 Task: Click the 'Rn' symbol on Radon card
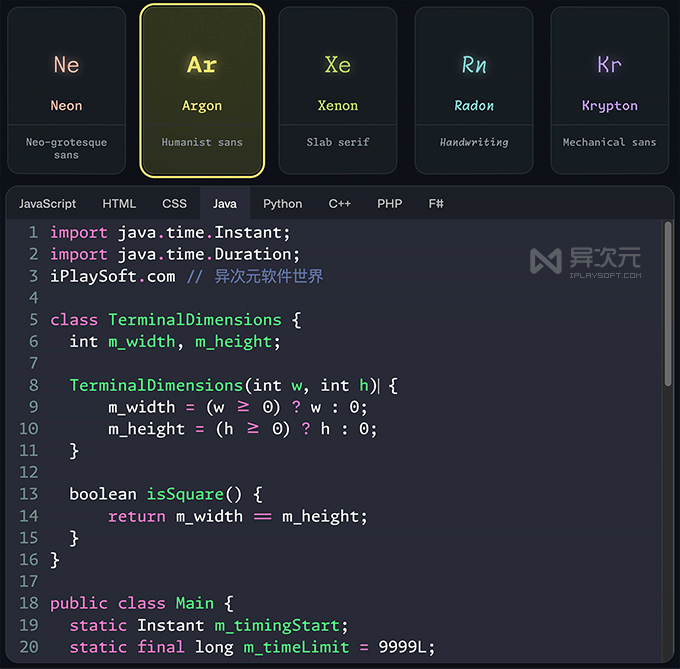click(474, 65)
